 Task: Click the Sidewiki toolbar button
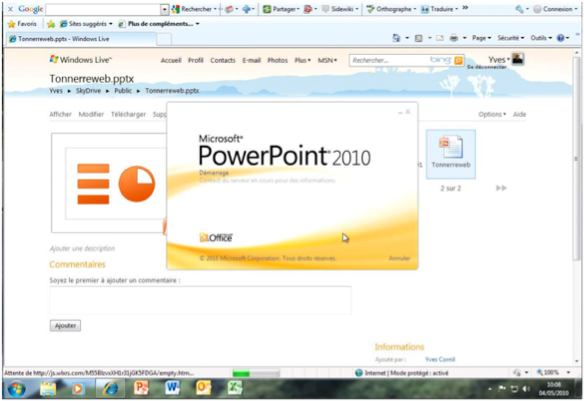(340, 9)
